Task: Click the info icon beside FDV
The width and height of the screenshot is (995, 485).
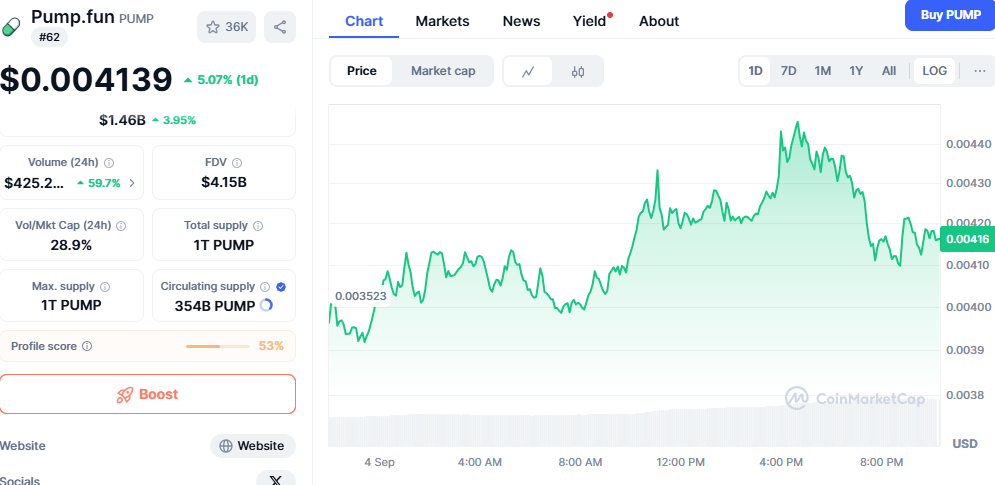Action: tap(232, 162)
